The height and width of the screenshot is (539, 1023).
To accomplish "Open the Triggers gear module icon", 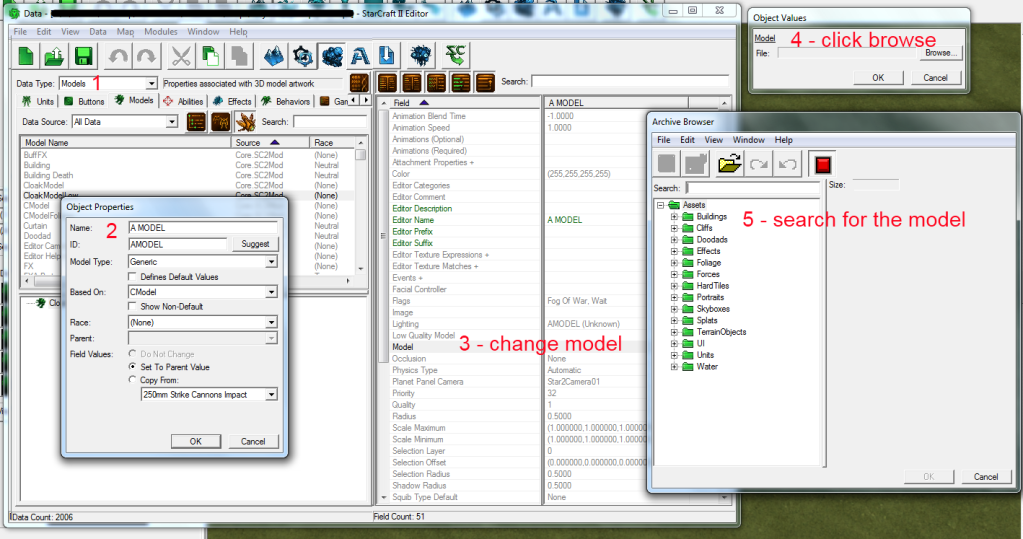I will (303, 56).
